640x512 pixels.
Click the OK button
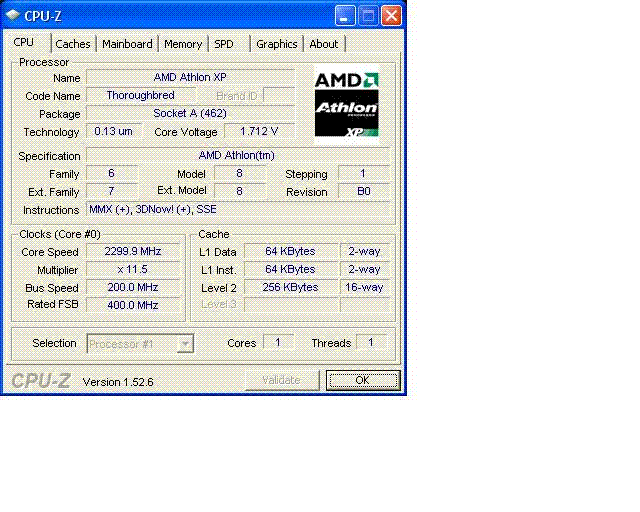(x=363, y=380)
